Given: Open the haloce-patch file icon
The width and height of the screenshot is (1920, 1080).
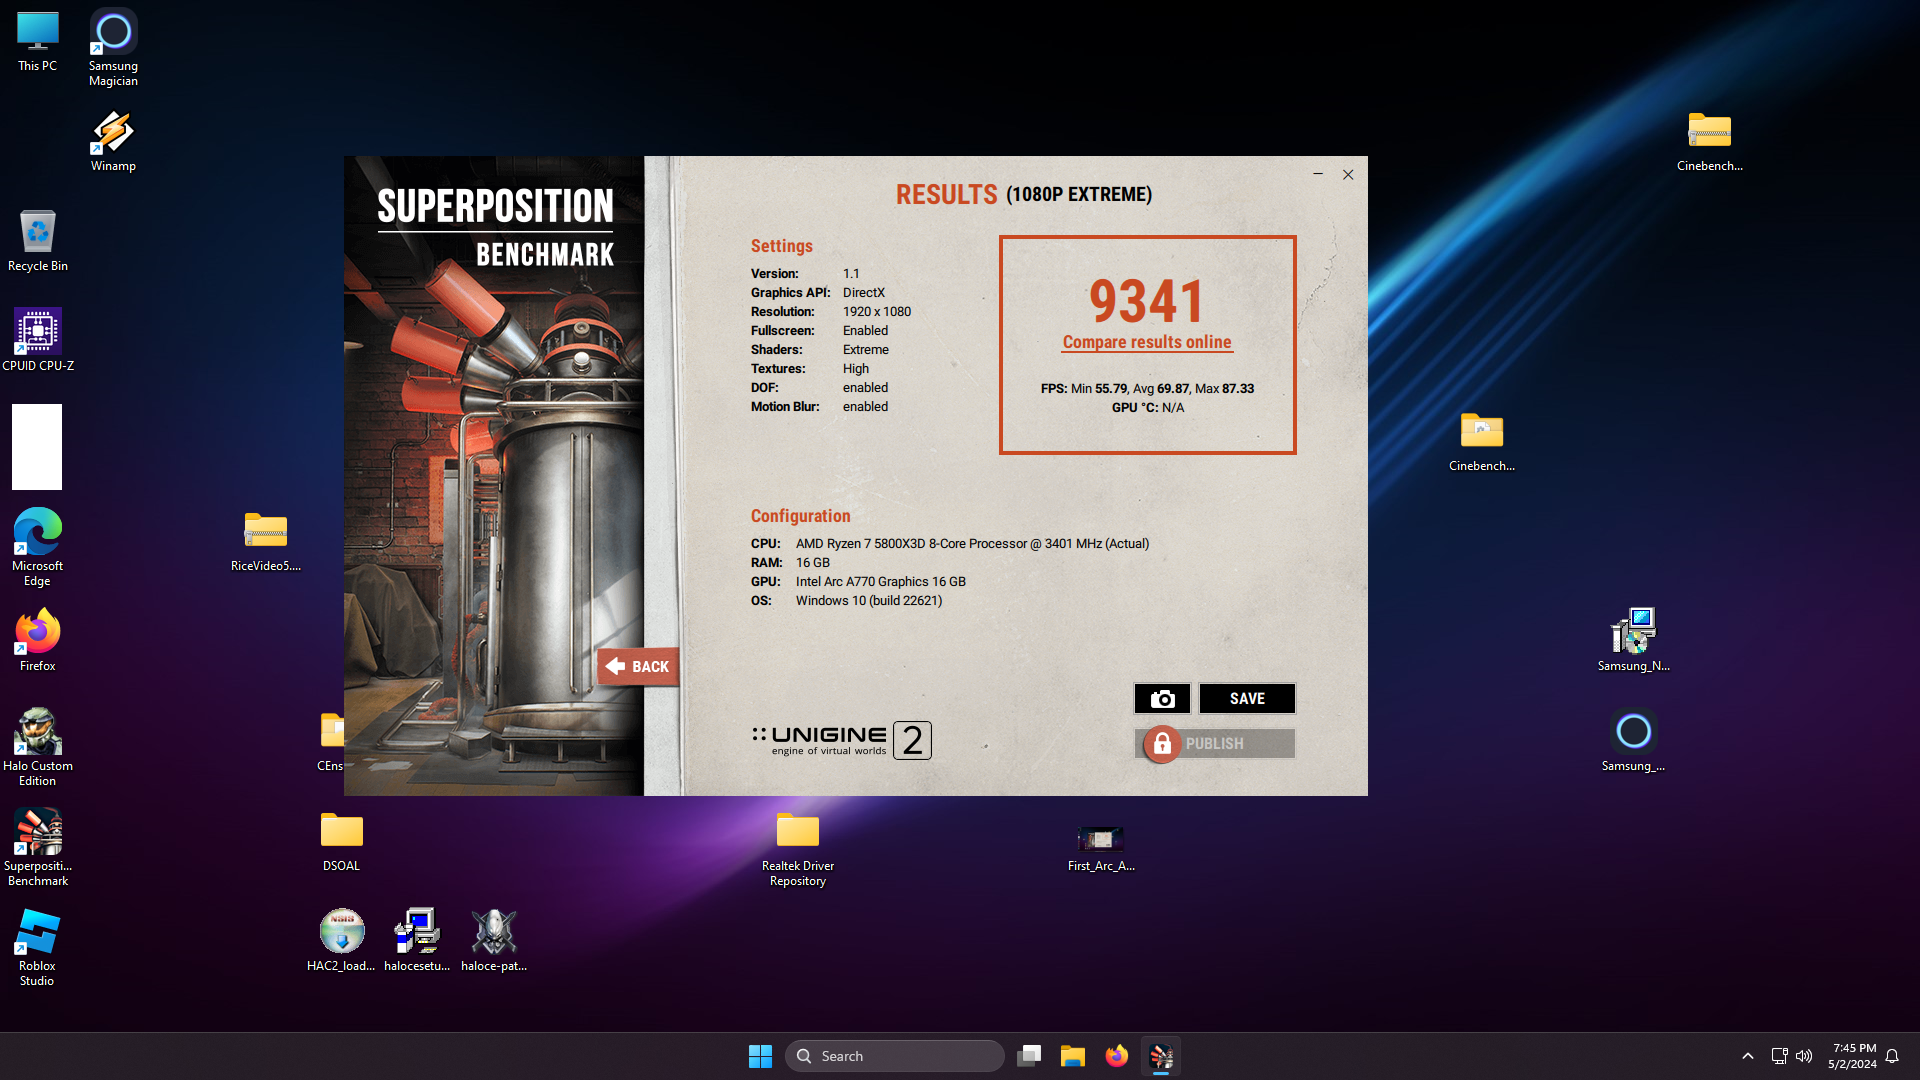Looking at the screenshot, I should [494, 941].
